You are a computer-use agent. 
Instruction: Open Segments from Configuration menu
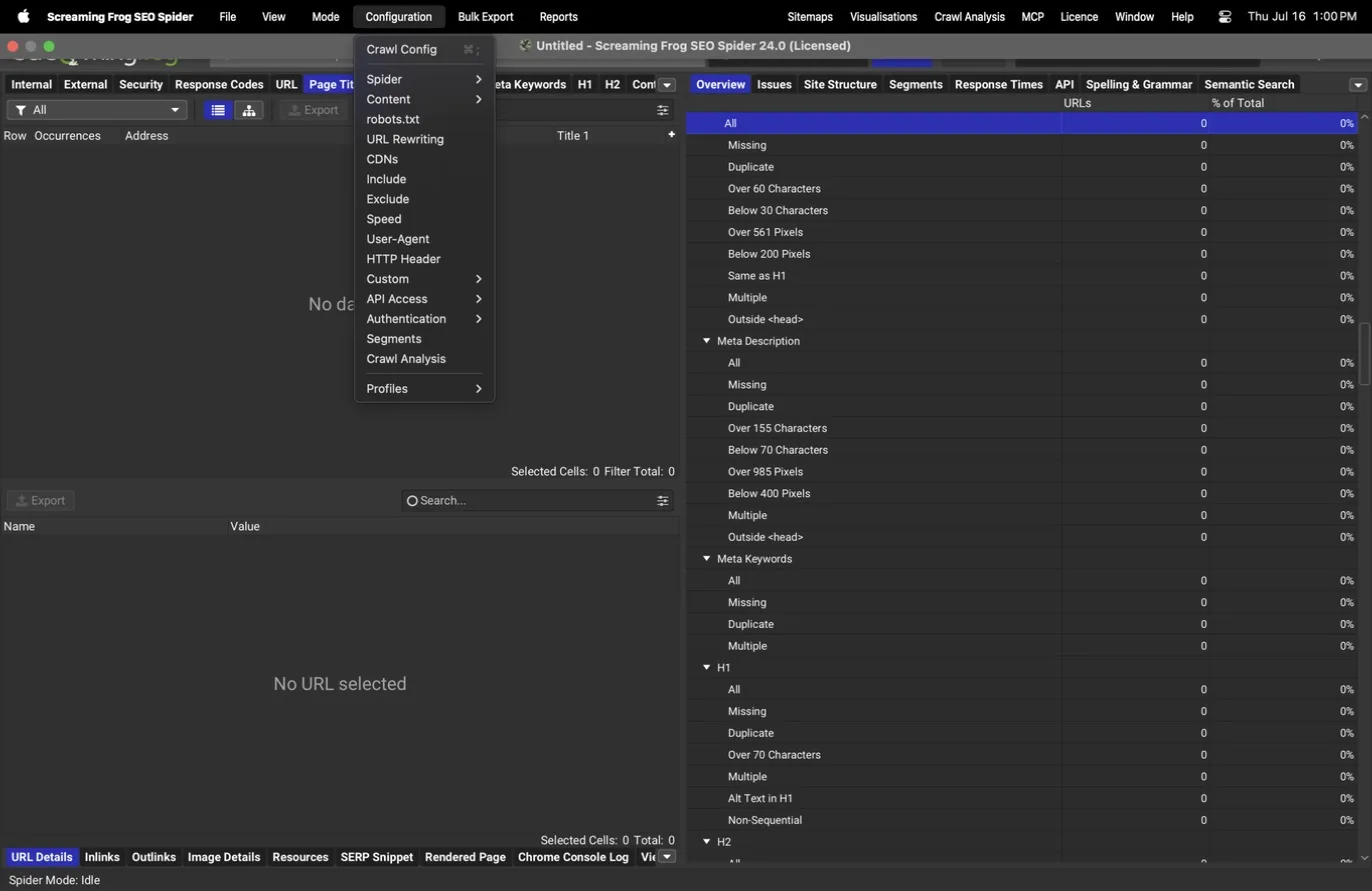(424, 339)
